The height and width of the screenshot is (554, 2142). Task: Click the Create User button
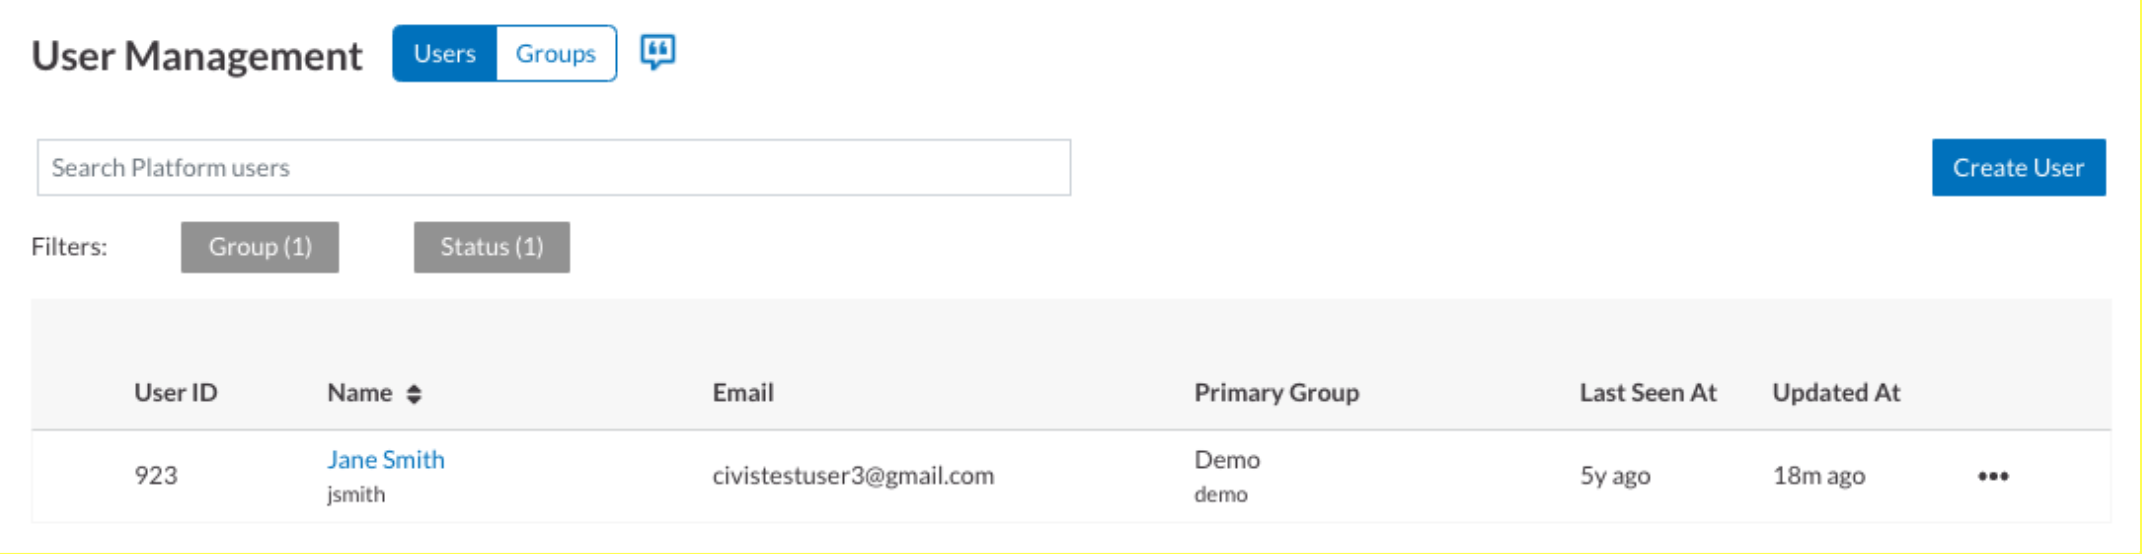pyautogui.click(x=2018, y=167)
